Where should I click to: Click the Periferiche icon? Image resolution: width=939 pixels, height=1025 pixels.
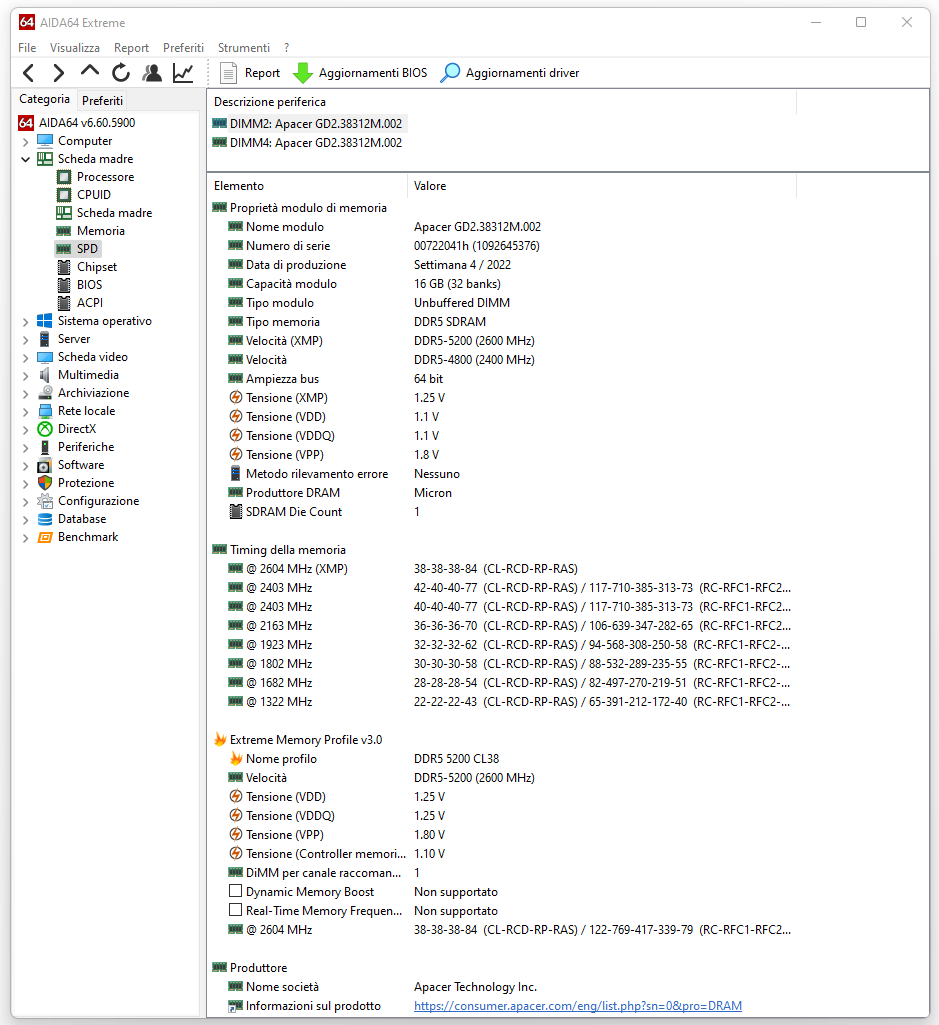[x=44, y=447]
